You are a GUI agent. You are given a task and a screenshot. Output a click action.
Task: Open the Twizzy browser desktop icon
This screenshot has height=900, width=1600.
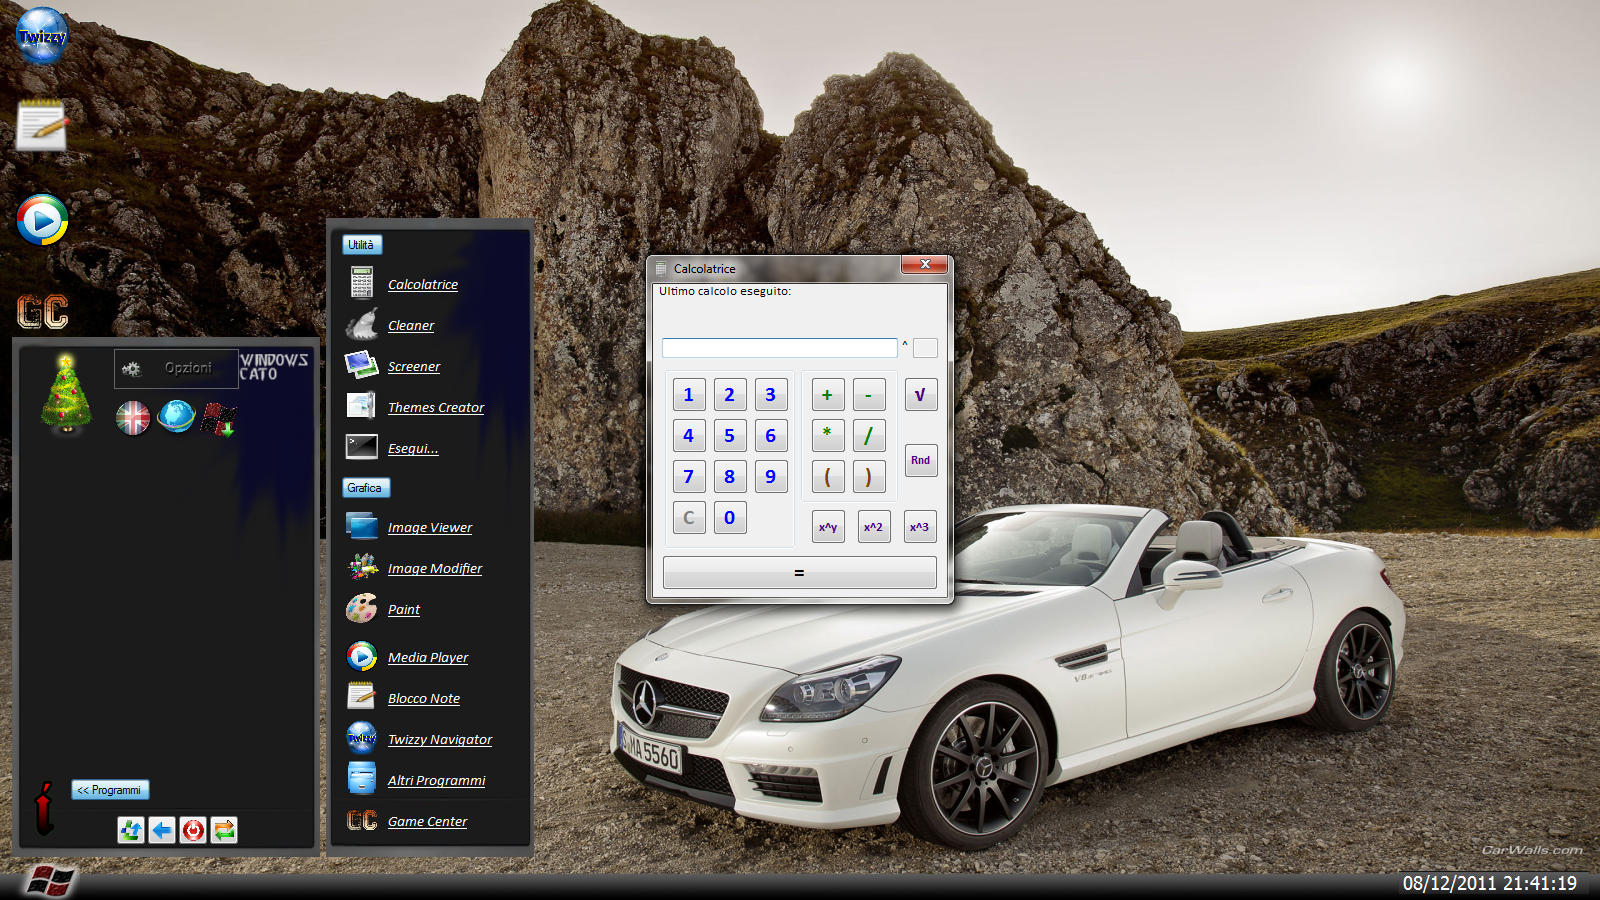coord(42,36)
